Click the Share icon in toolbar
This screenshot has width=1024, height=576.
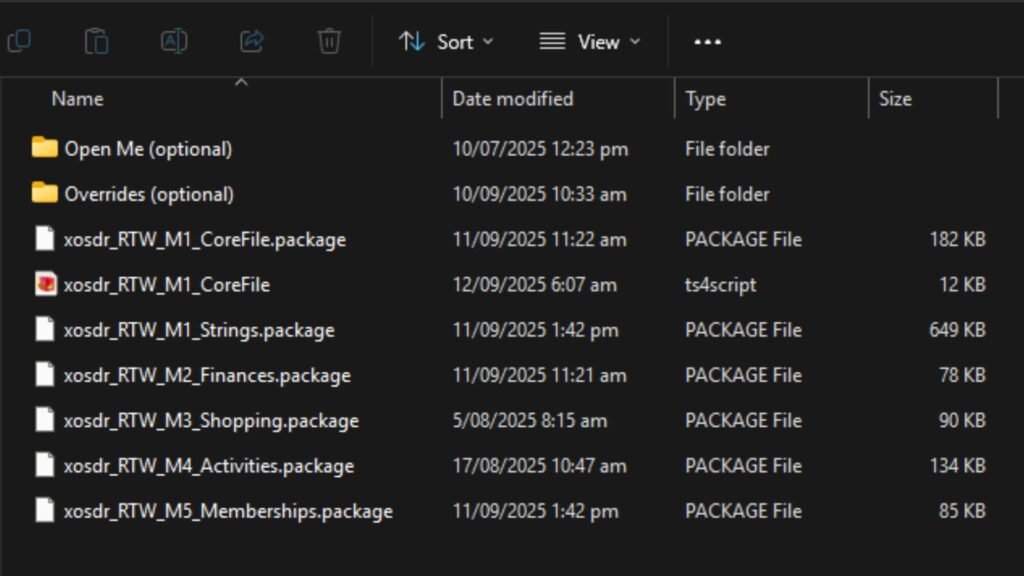(x=251, y=41)
